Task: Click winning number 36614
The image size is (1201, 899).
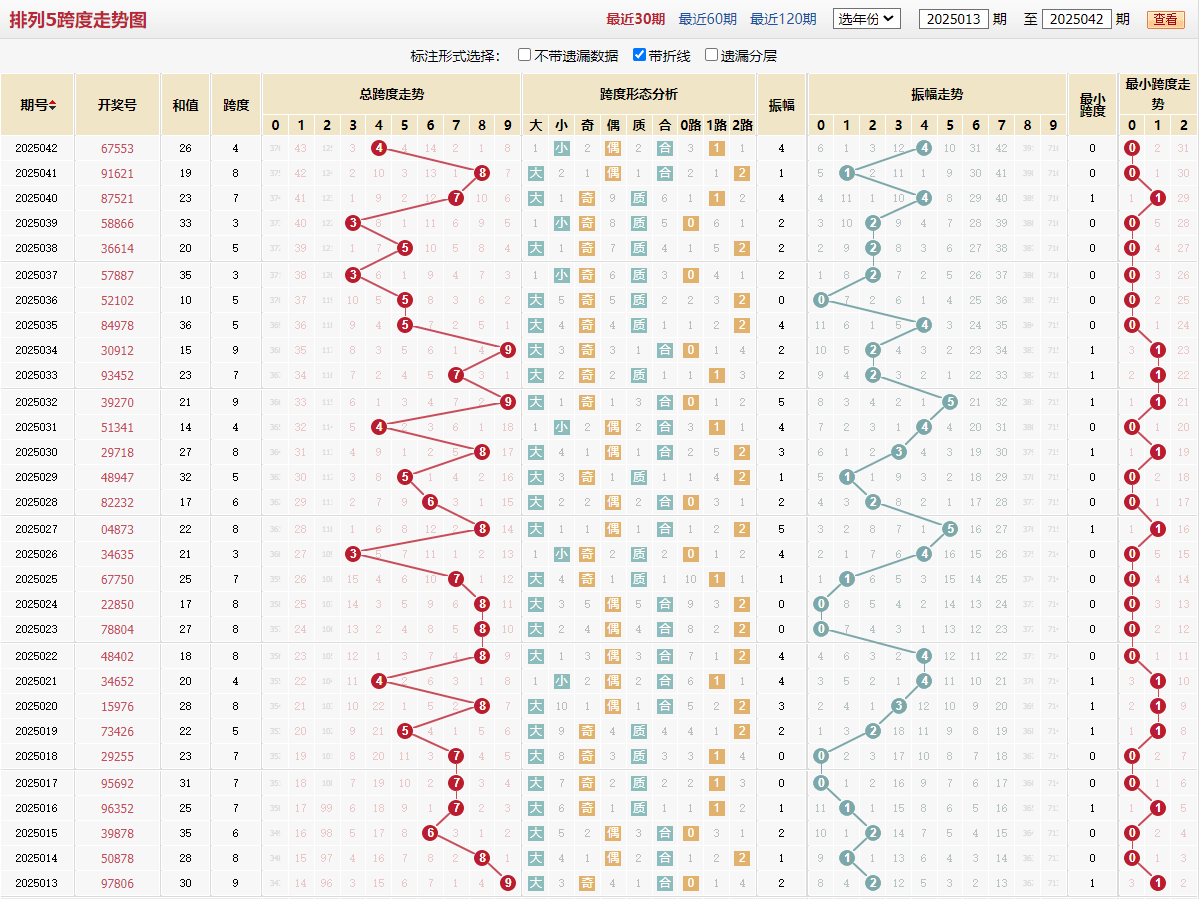Action: click(x=117, y=248)
